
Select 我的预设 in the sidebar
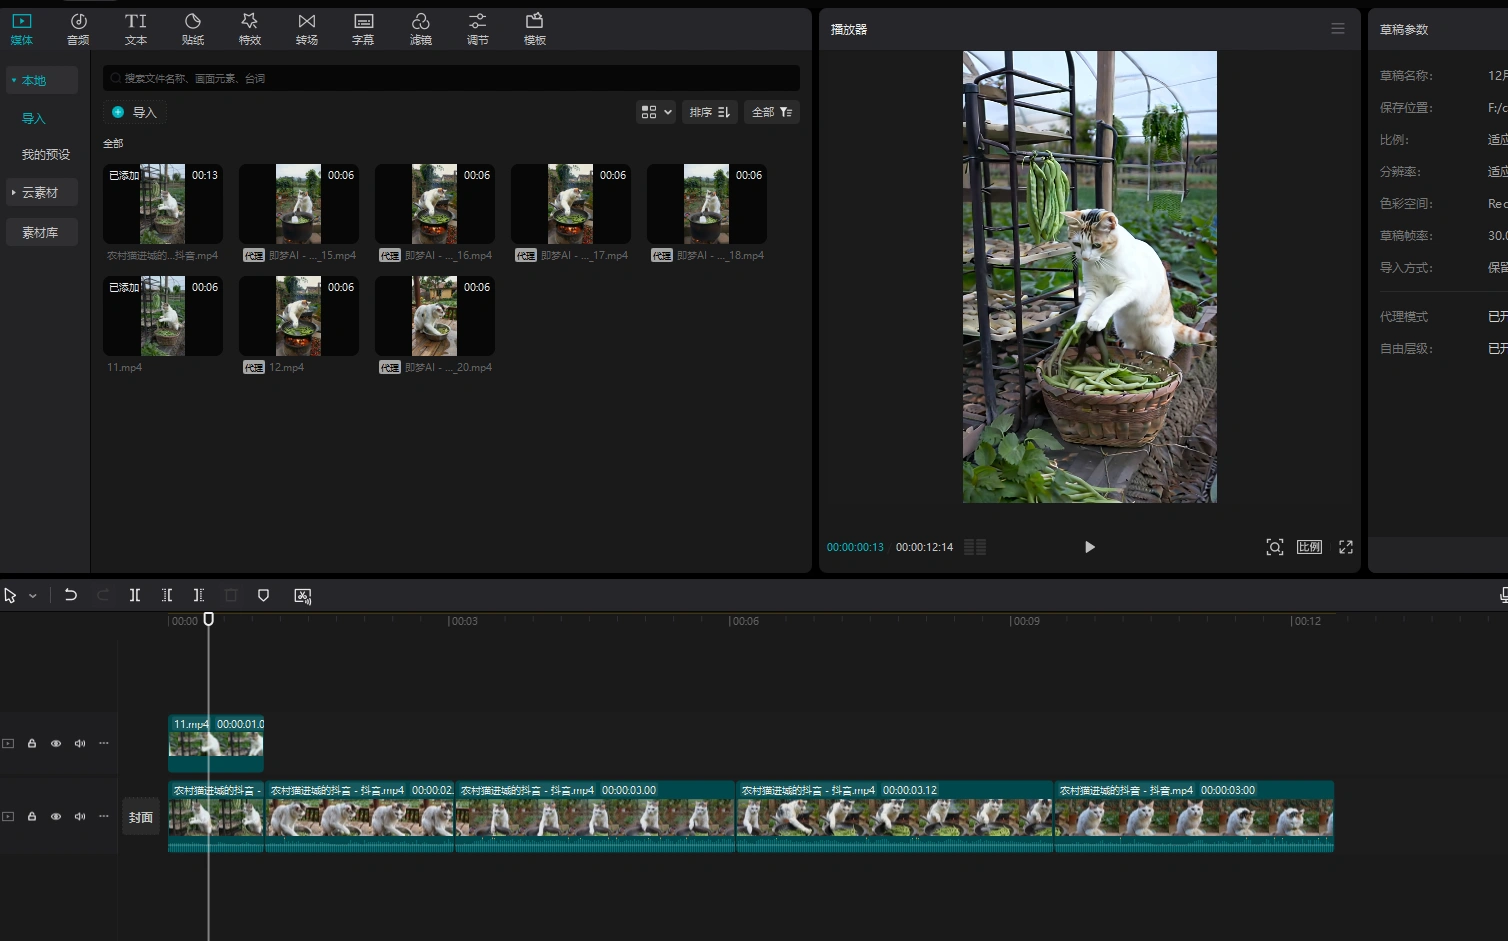(46, 154)
